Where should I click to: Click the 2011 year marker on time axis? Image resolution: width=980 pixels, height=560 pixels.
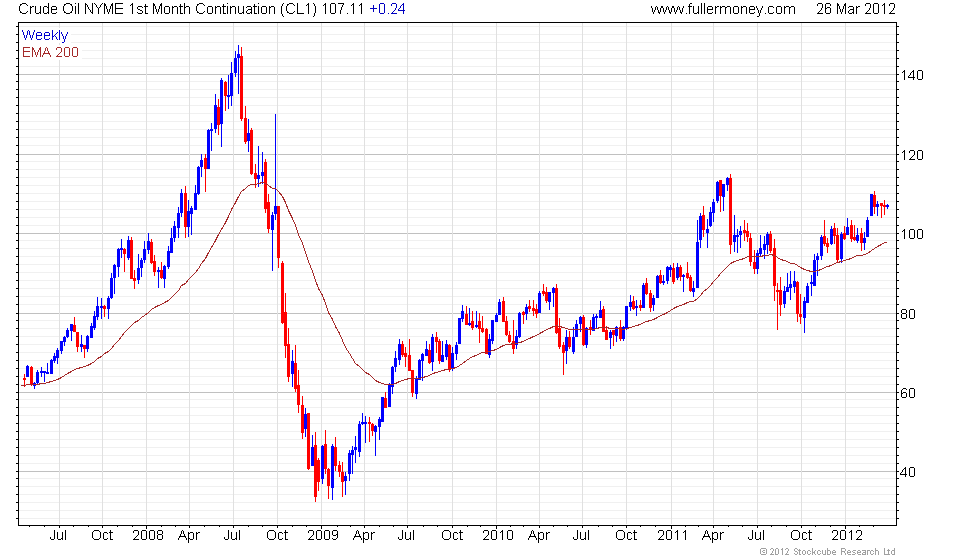click(x=672, y=536)
